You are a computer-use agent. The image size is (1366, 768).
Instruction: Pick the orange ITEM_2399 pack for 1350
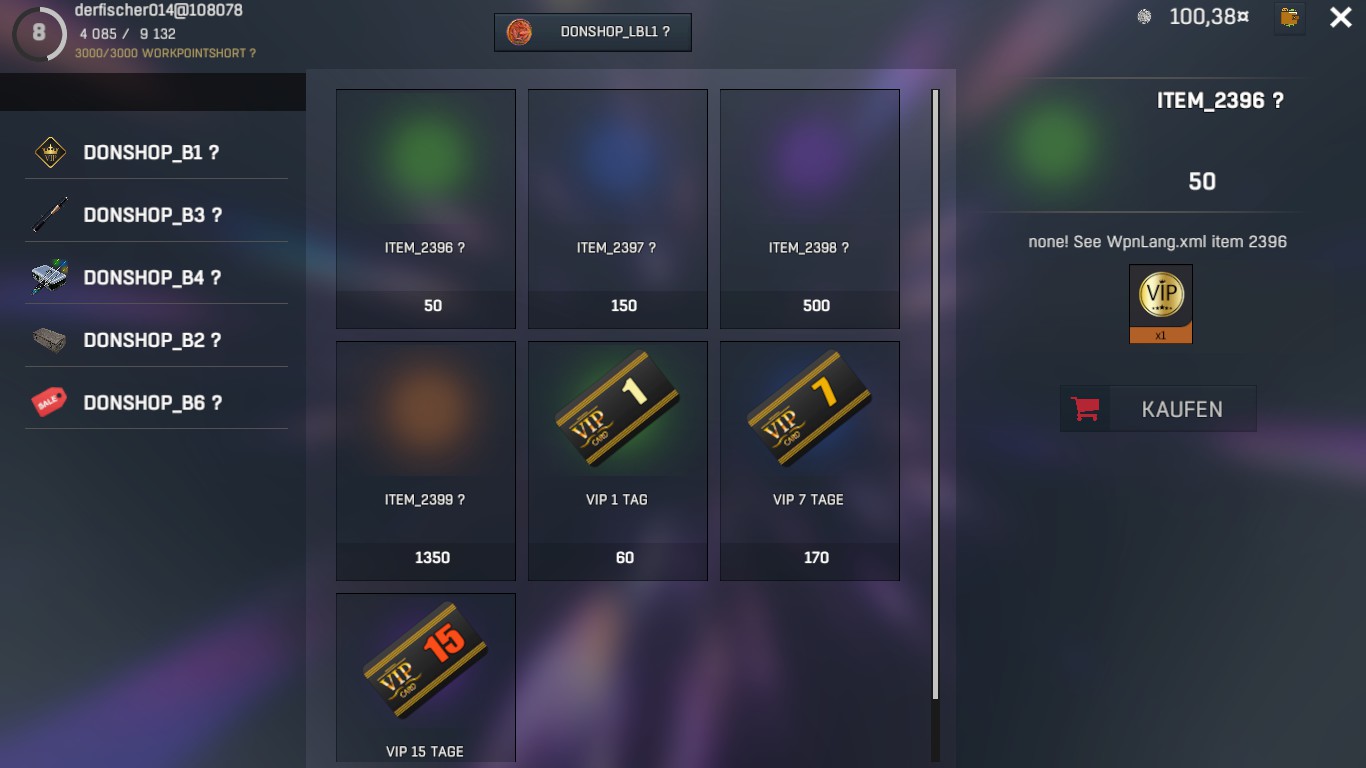[x=426, y=461]
